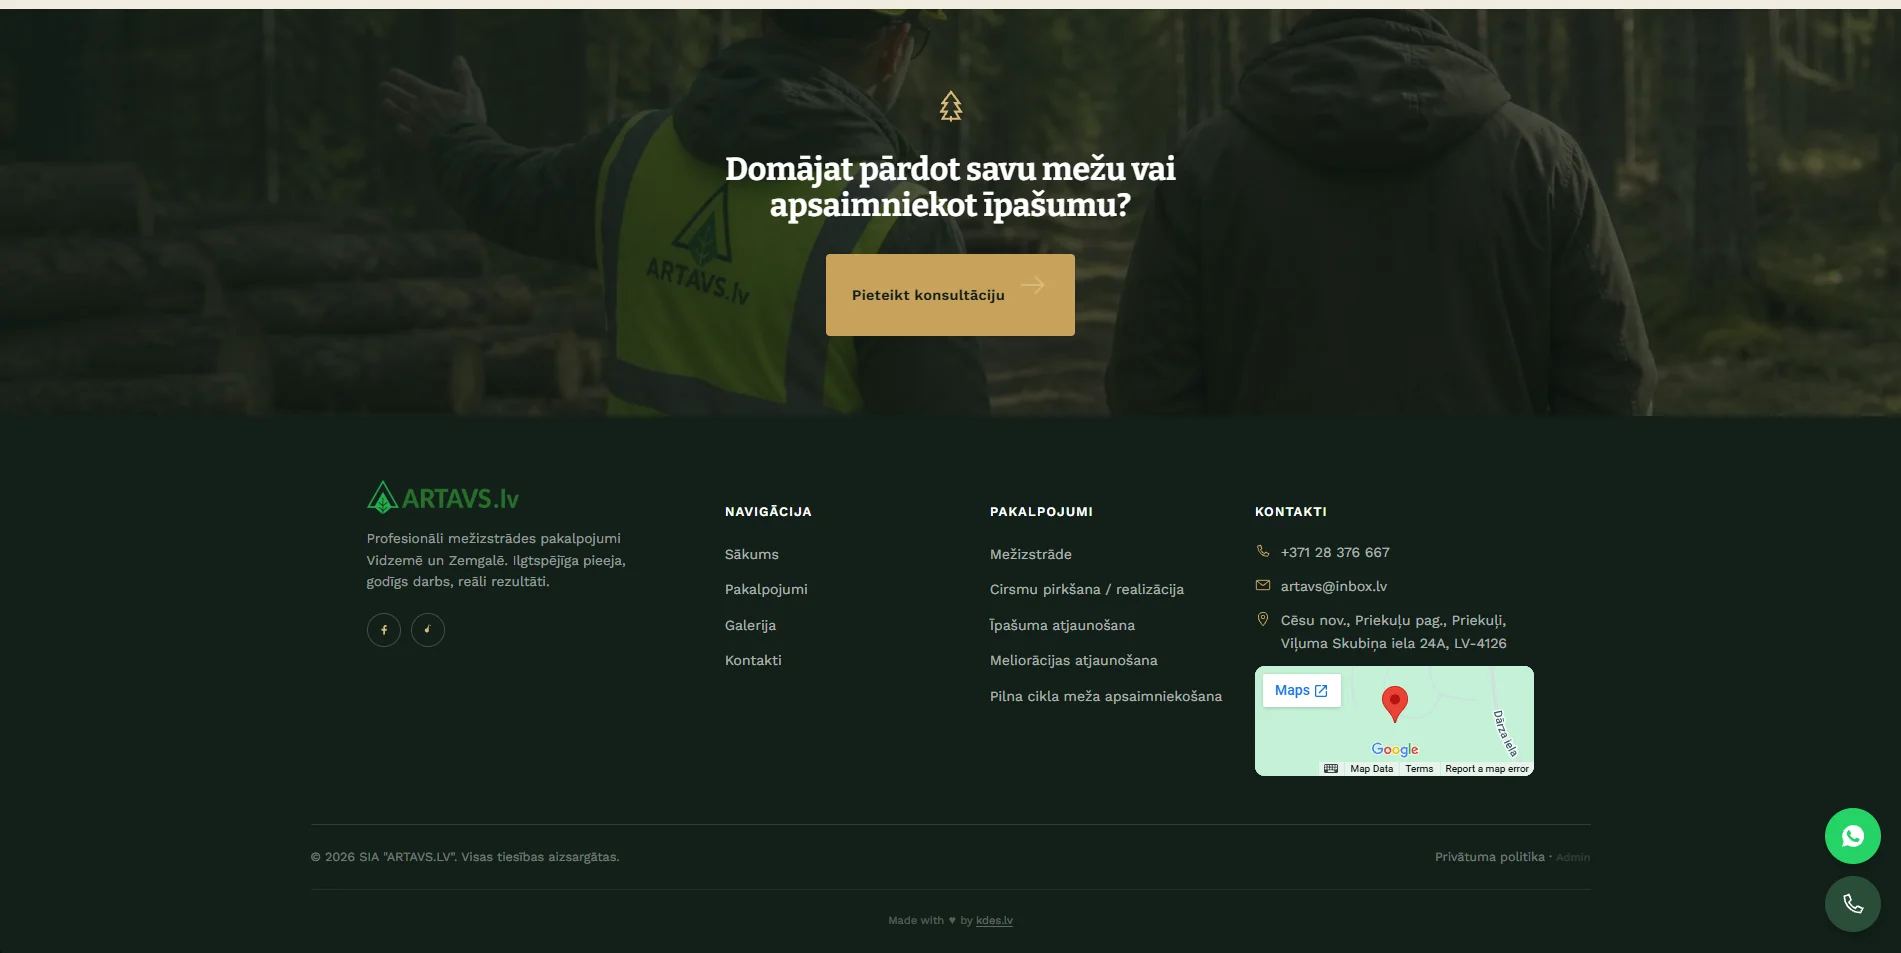1901x953 pixels.
Task: Click the ARTAVS.lv footer logo
Action: pos(443,497)
